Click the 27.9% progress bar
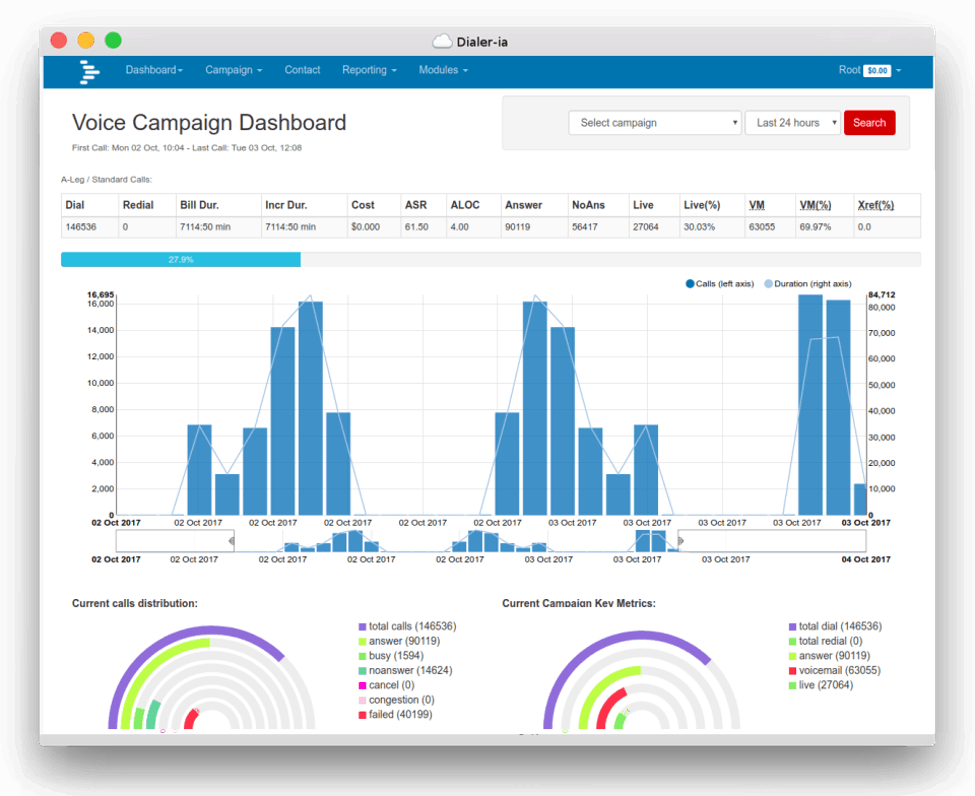 tap(181, 259)
